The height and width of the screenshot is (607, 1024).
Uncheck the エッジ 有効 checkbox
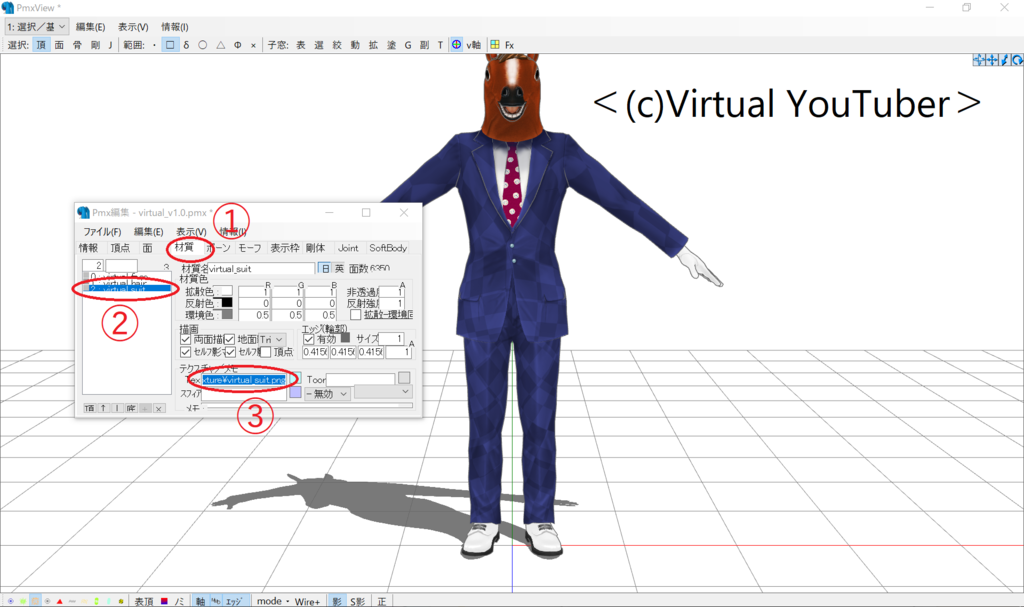pyautogui.click(x=309, y=339)
